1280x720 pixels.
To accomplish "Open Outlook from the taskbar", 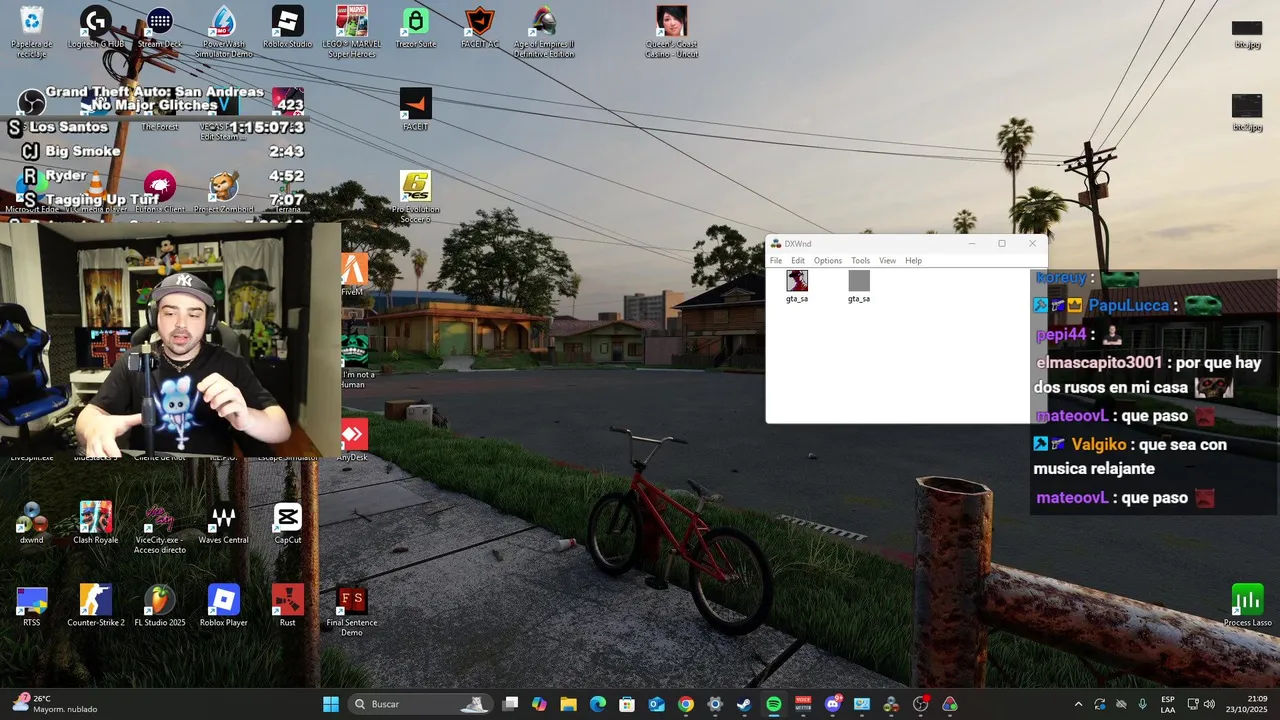I will 656,704.
